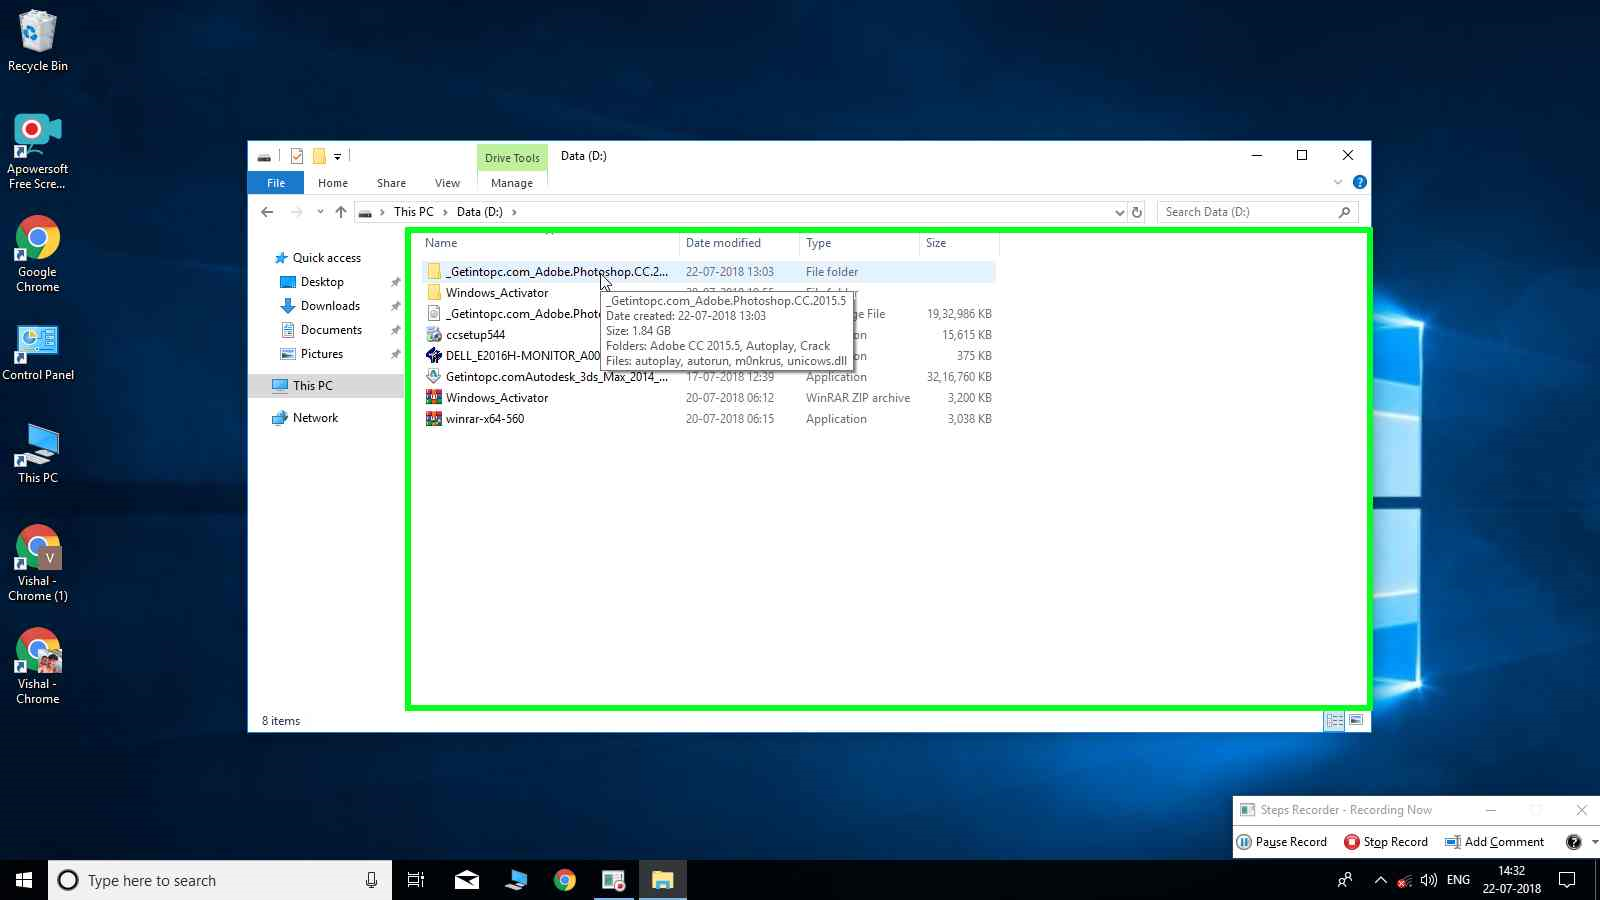
Task: Click the search magnifier icon
Action: click(1344, 212)
